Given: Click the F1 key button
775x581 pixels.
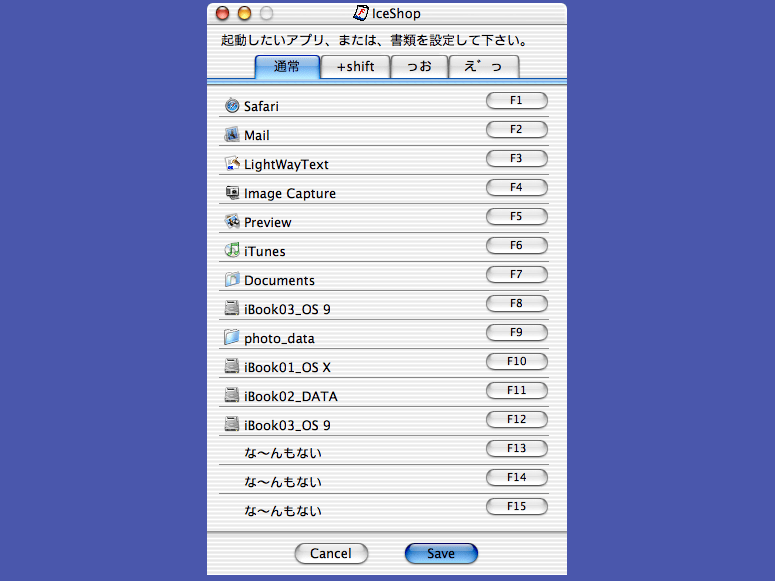Looking at the screenshot, I should pos(517,100).
